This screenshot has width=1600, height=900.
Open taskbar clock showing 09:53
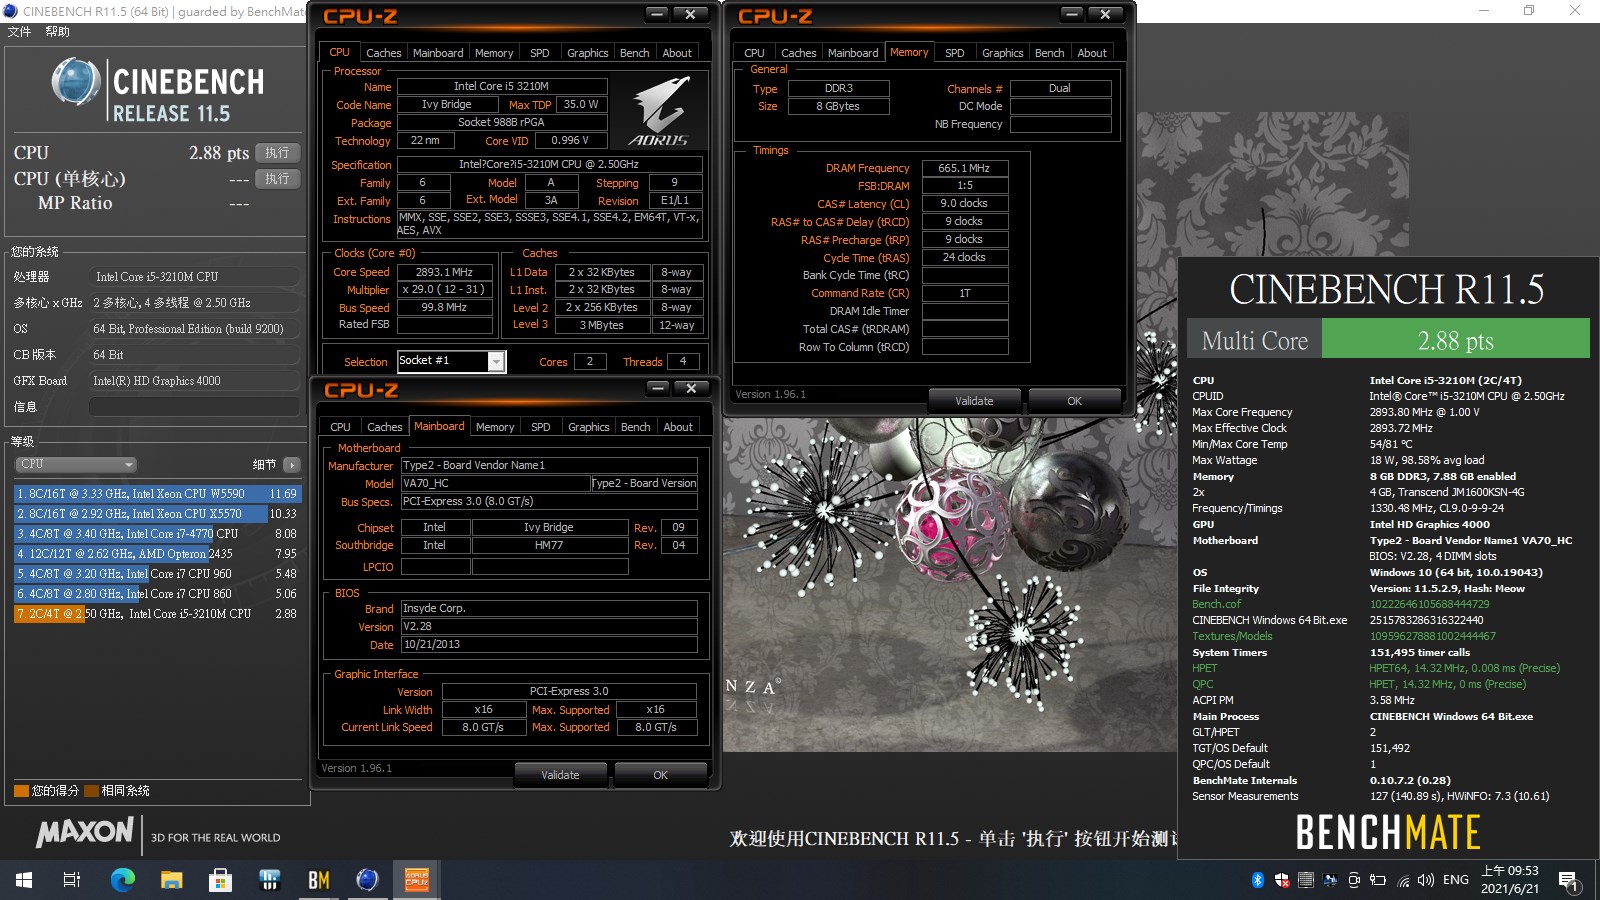pos(1510,880)
